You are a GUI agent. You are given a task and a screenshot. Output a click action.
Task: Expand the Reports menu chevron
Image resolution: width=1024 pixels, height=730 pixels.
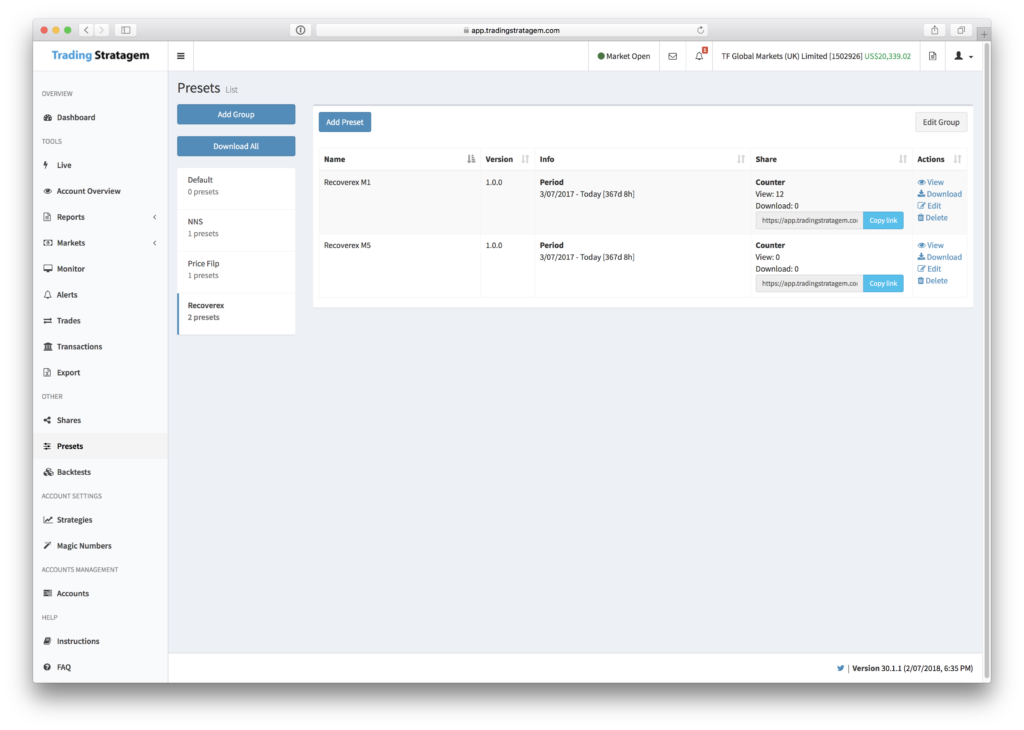tap(155, 217)
